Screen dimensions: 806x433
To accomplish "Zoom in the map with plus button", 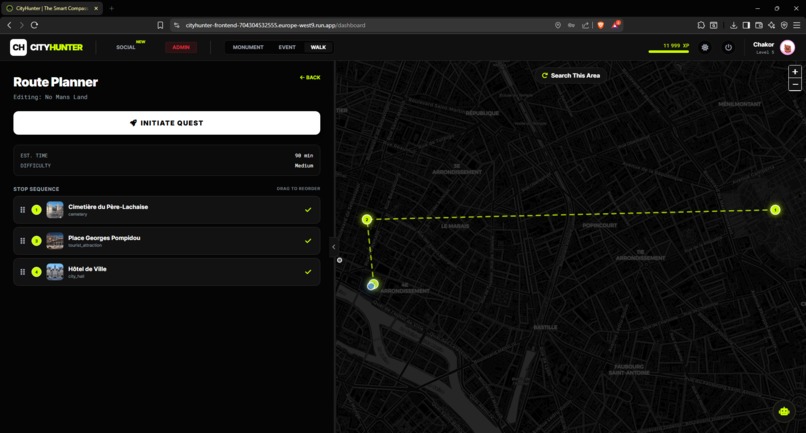I will click(795, 72).
